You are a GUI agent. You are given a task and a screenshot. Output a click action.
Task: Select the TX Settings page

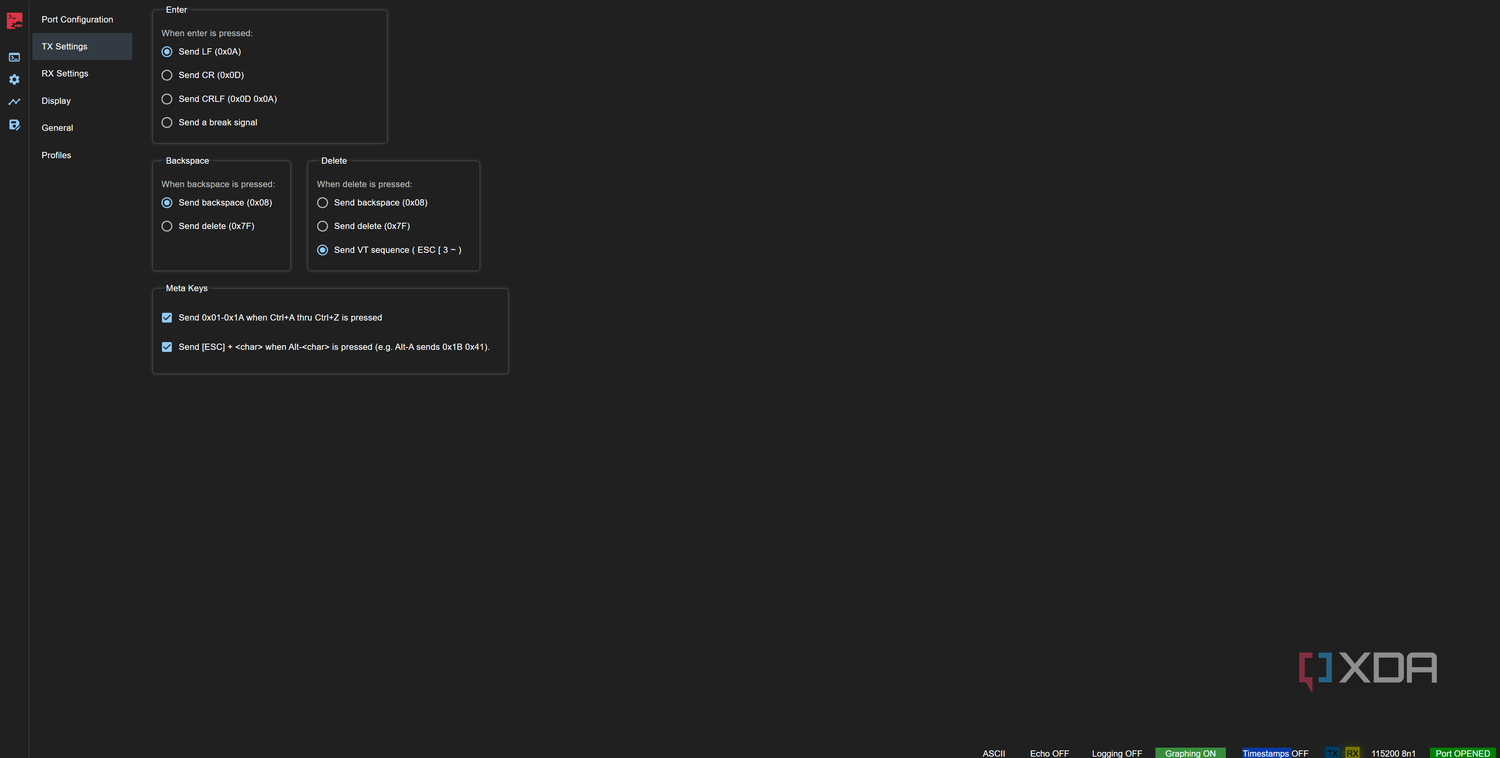82,47
